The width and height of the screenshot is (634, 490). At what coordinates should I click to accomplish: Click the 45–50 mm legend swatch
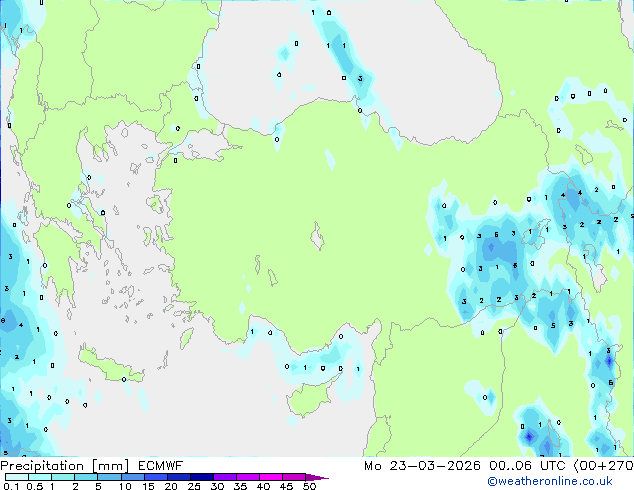(294, 477)
